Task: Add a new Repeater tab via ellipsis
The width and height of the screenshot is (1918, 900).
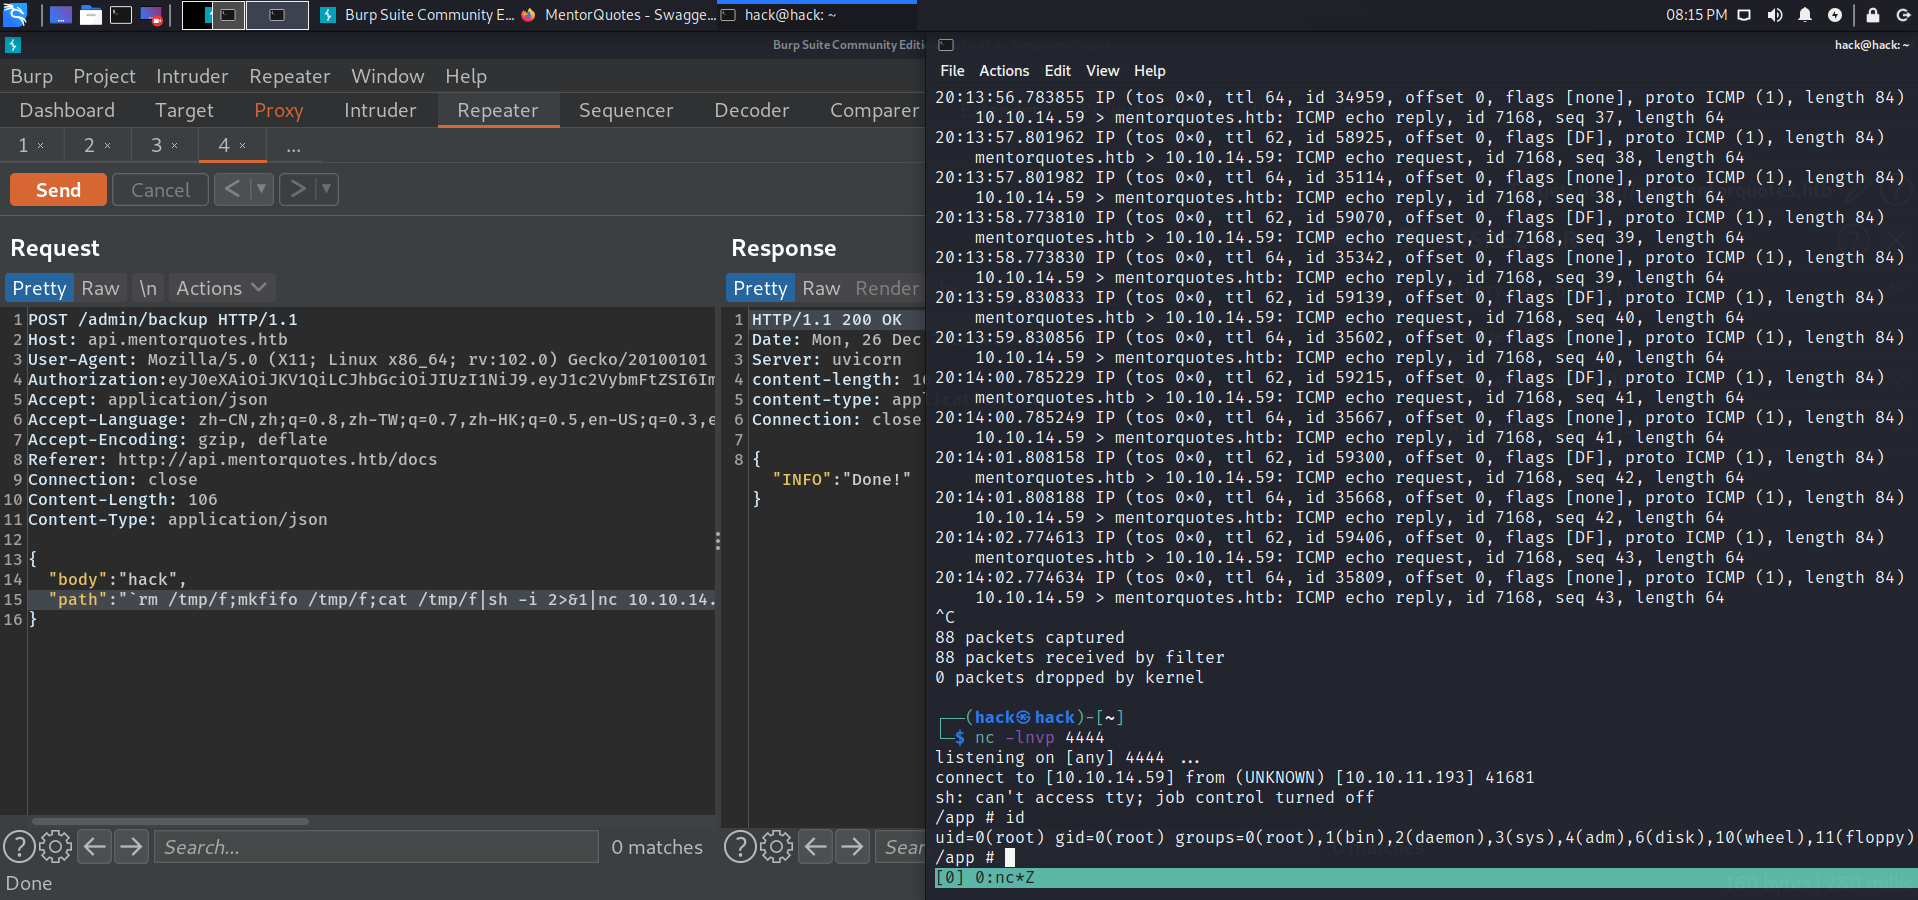Action: click(293, 146)
